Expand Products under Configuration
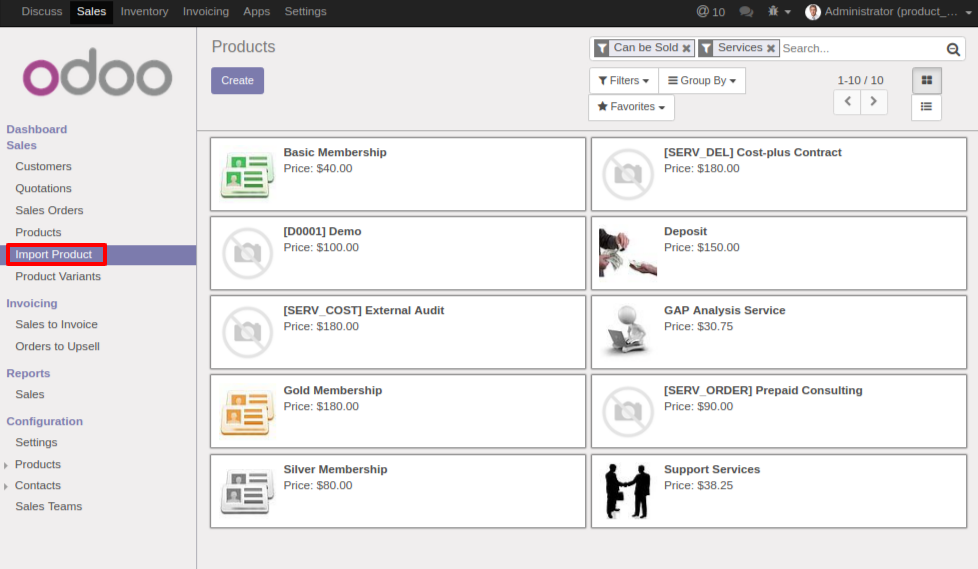This screenshot has width=978, height=569. 38,464
